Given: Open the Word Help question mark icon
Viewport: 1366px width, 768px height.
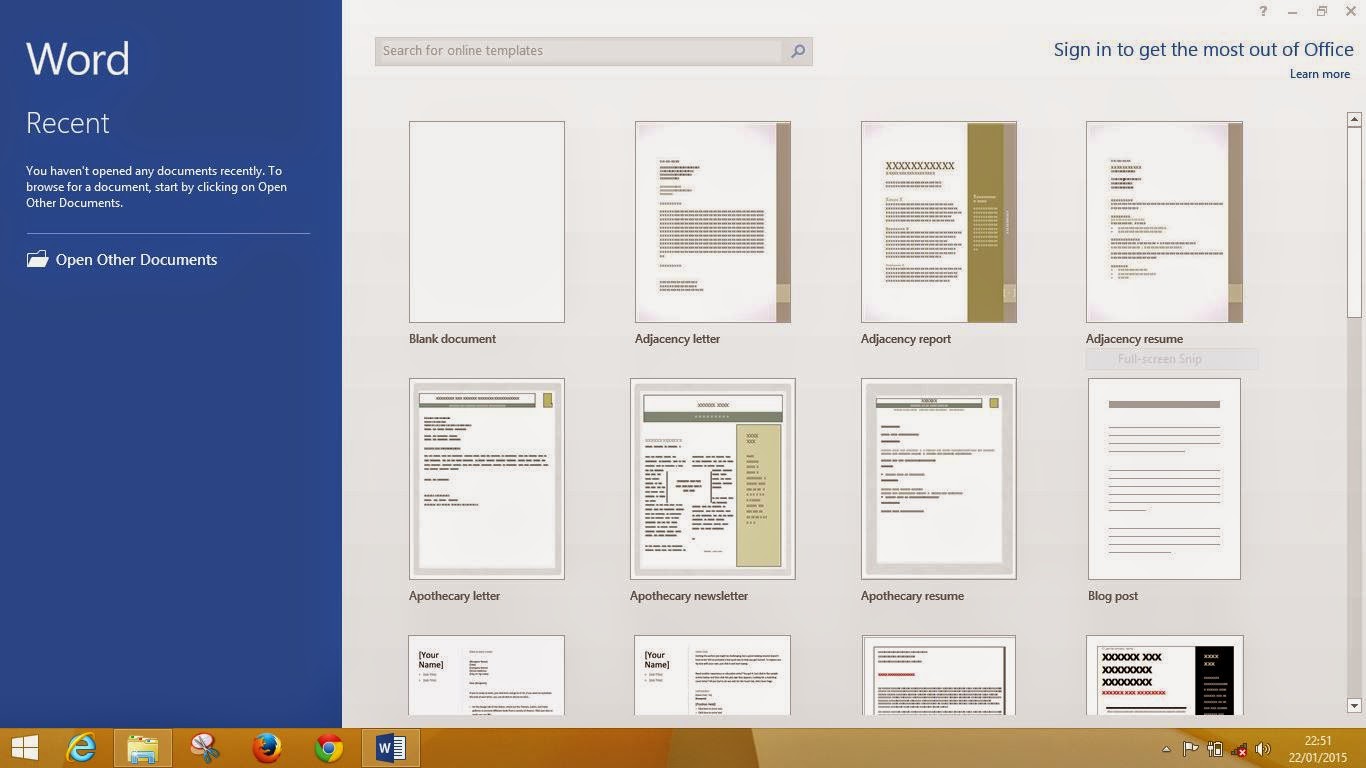Looking at the screenshot, I should pos(1264,11).
